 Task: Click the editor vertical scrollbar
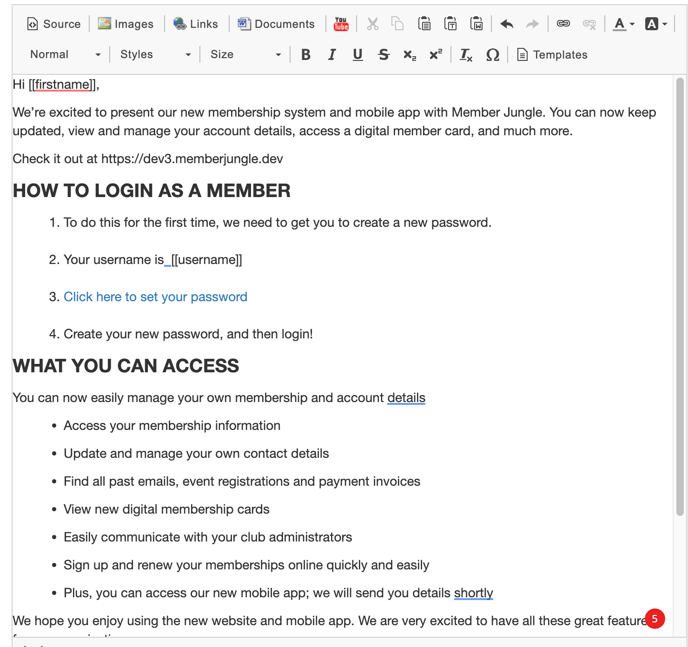tap(680, 297)
